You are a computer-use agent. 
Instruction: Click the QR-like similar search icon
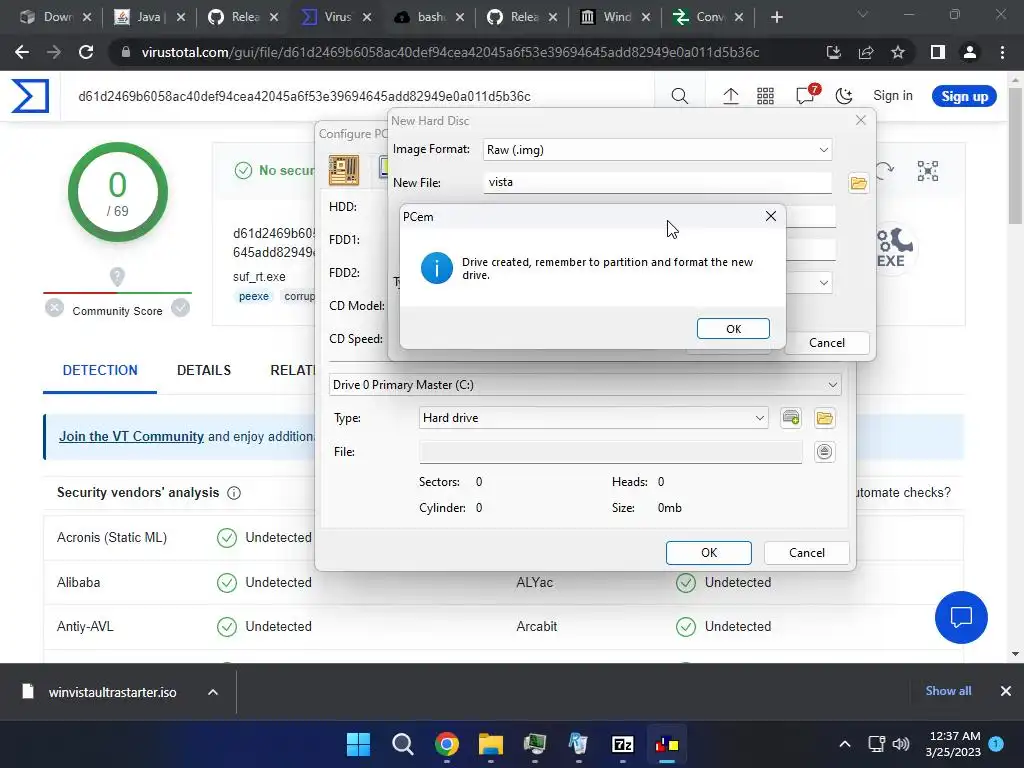(927, 171)
